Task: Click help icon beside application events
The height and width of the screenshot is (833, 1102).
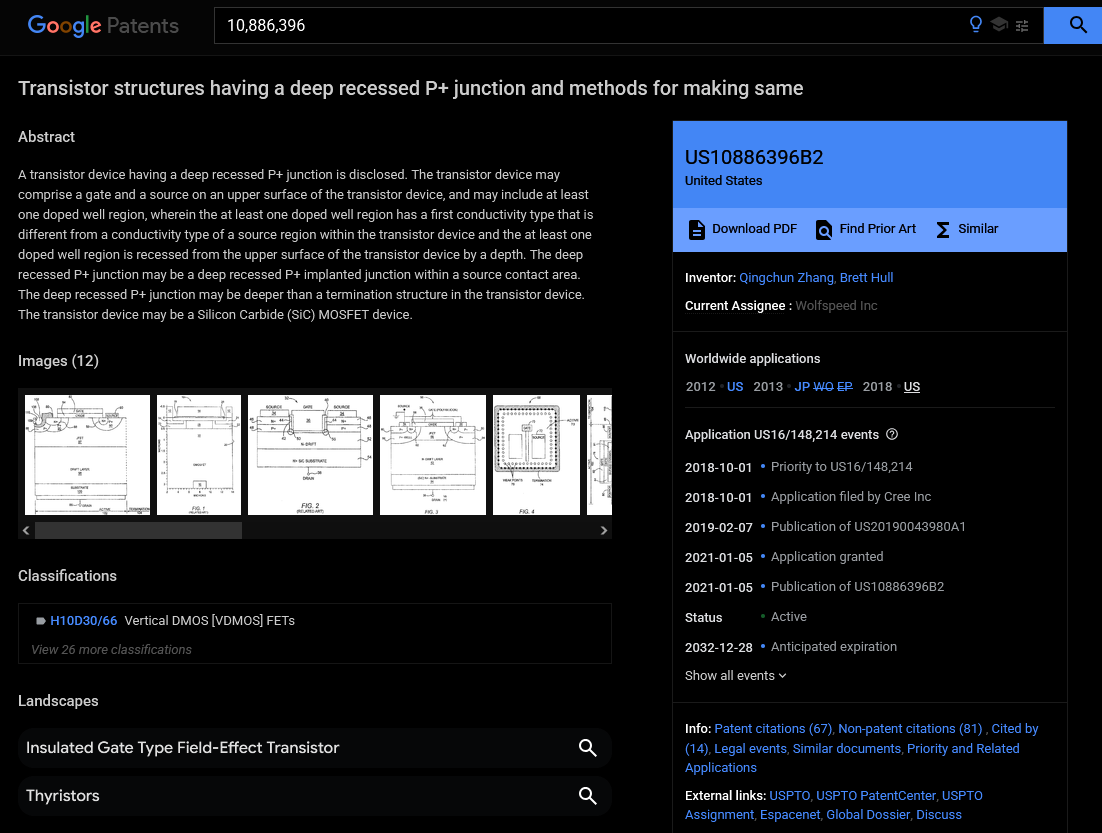Action: click(x=892, y=434)
